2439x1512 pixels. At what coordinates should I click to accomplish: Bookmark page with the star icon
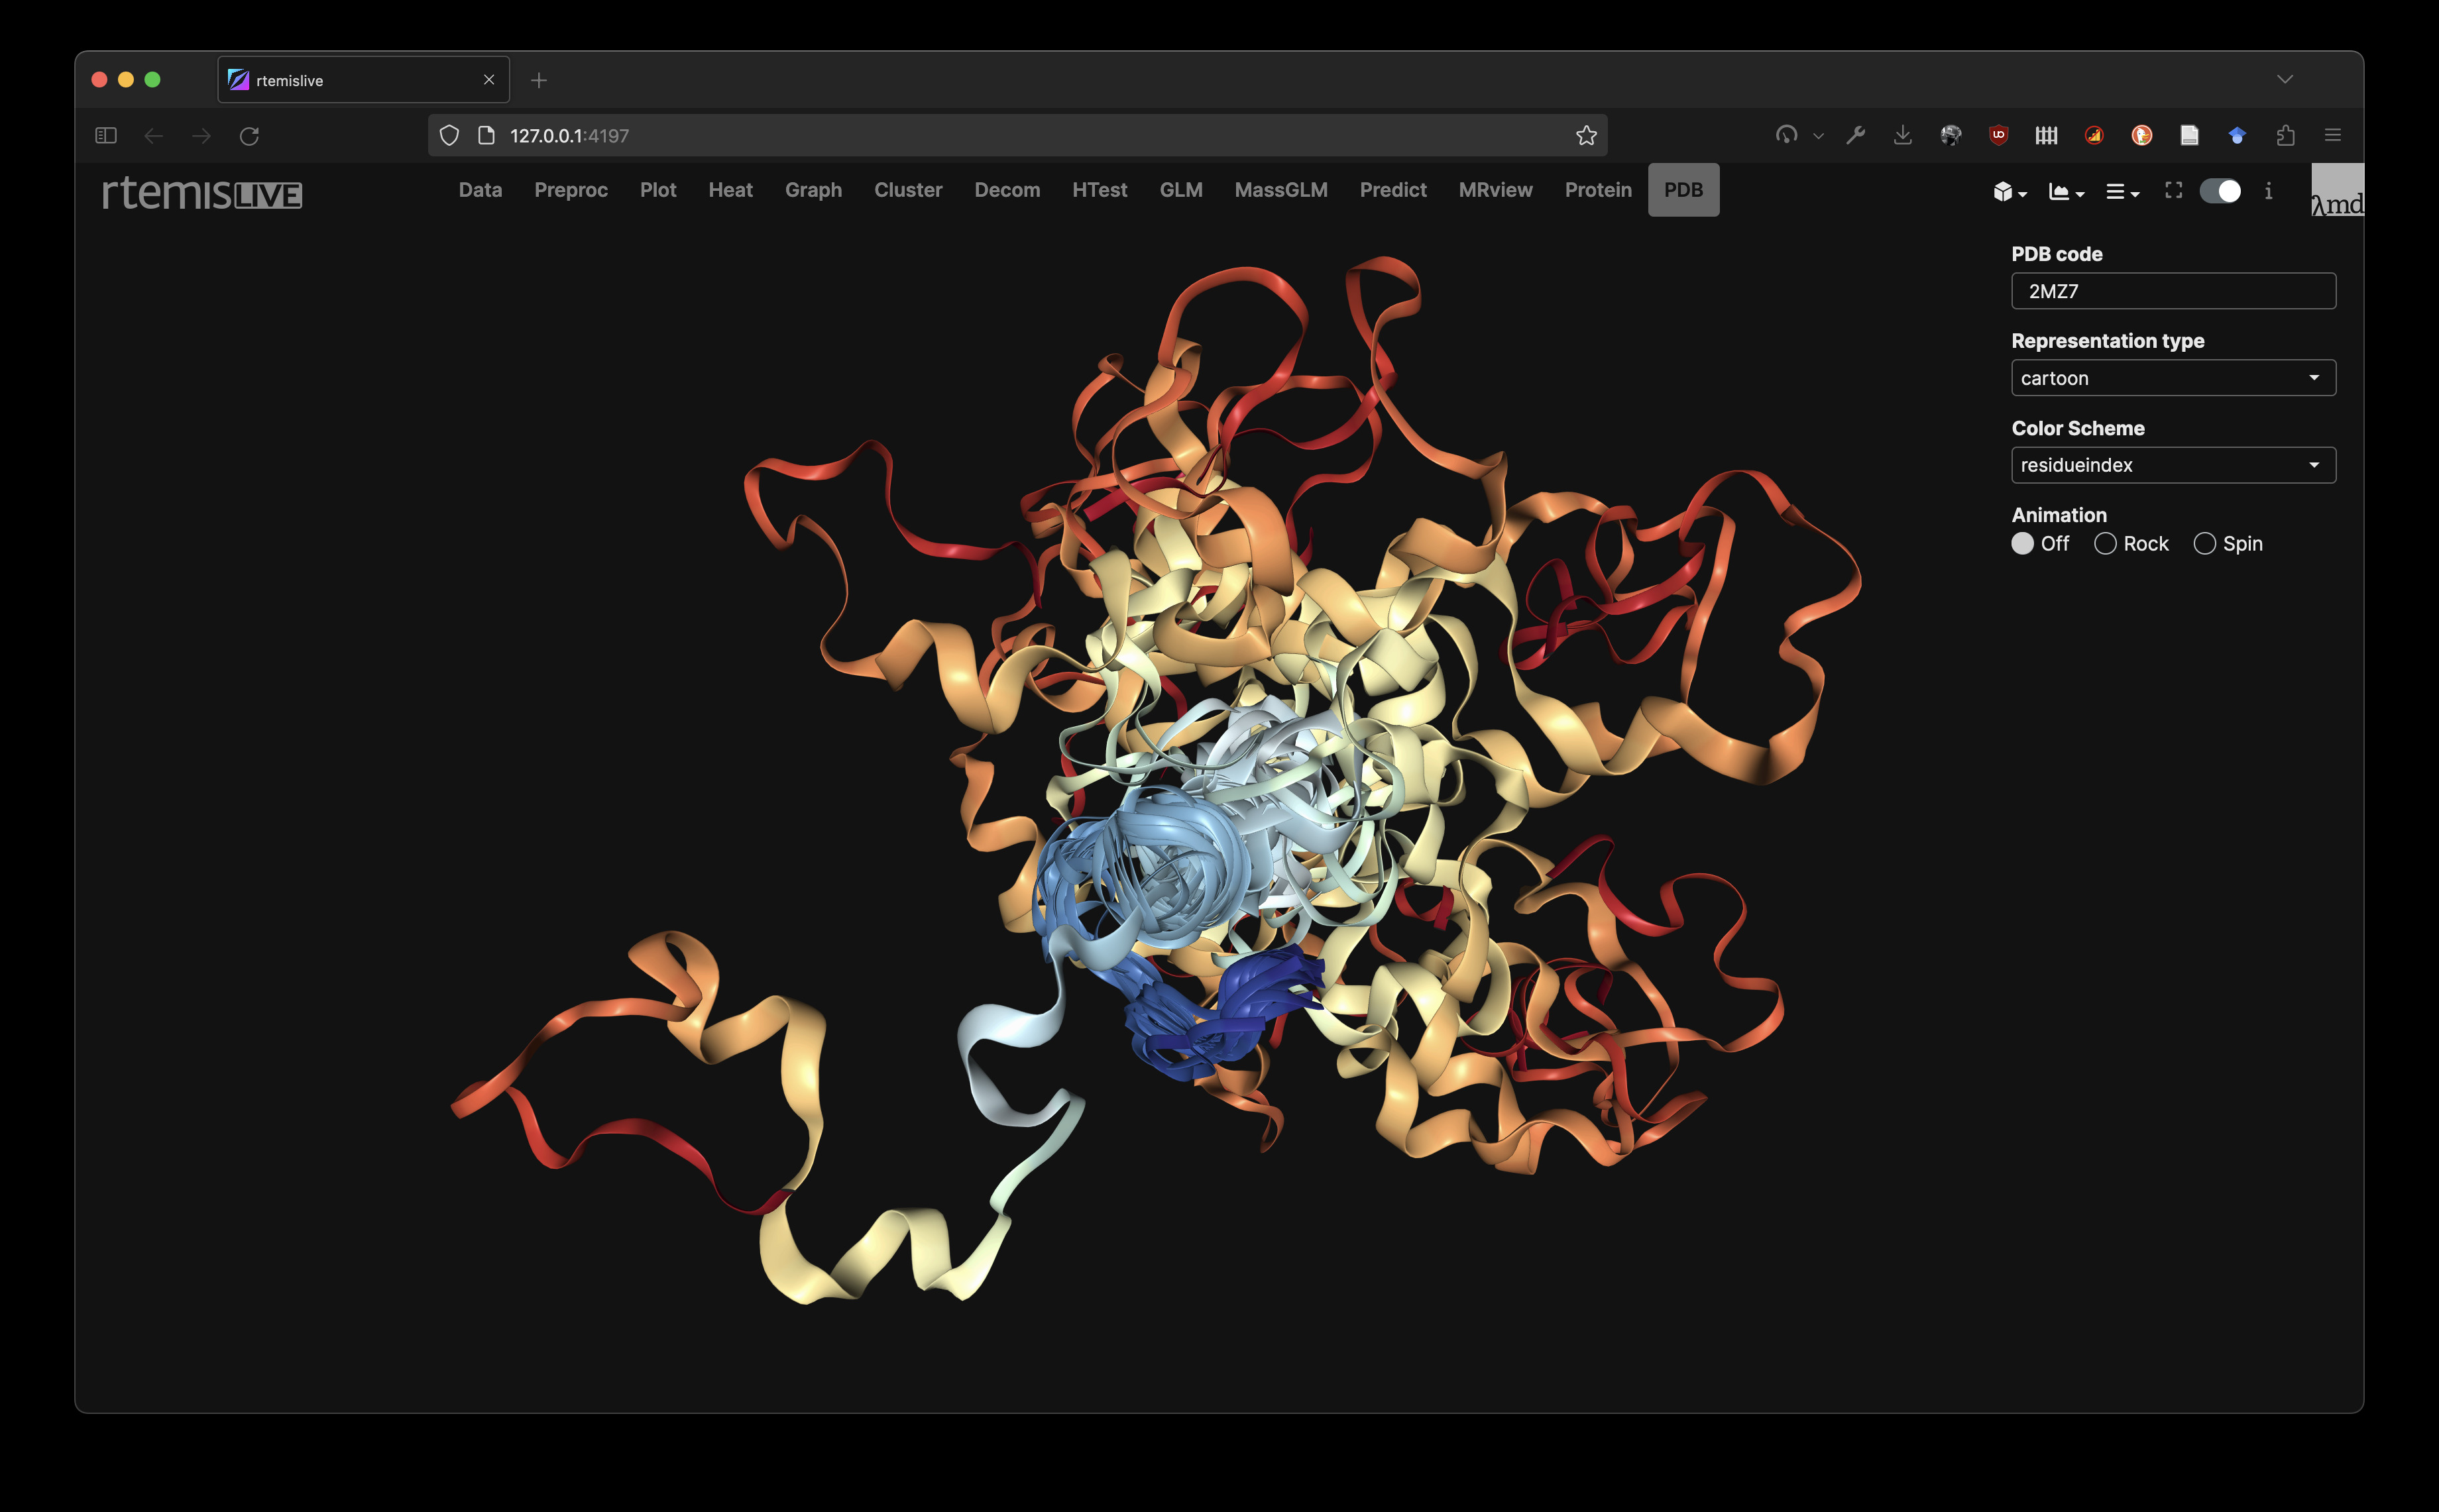click(x=1586, y=135)
